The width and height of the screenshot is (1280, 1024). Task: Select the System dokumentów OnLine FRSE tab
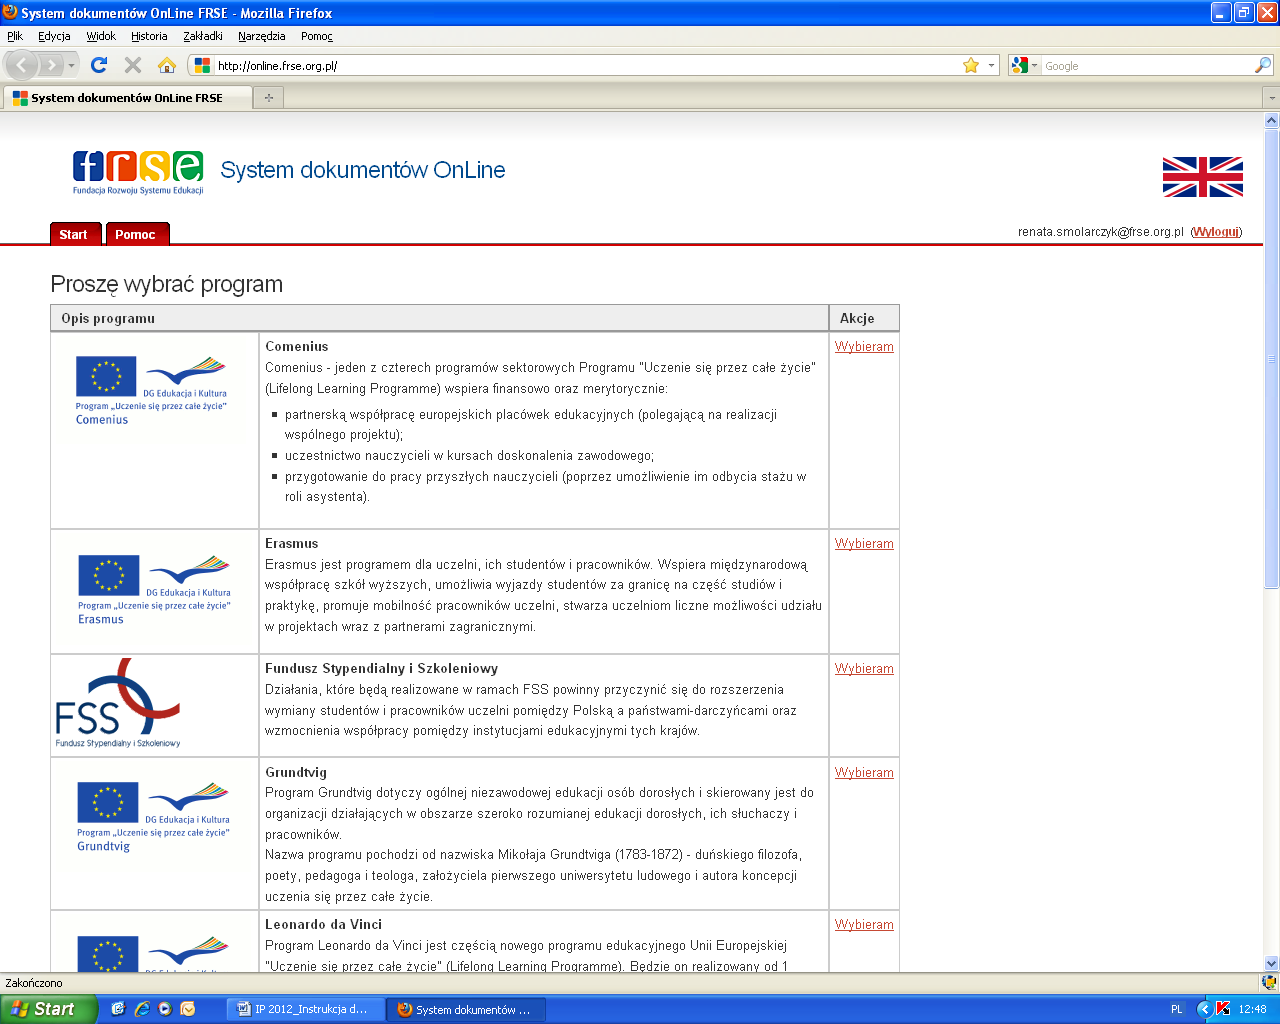coord(126,98)
